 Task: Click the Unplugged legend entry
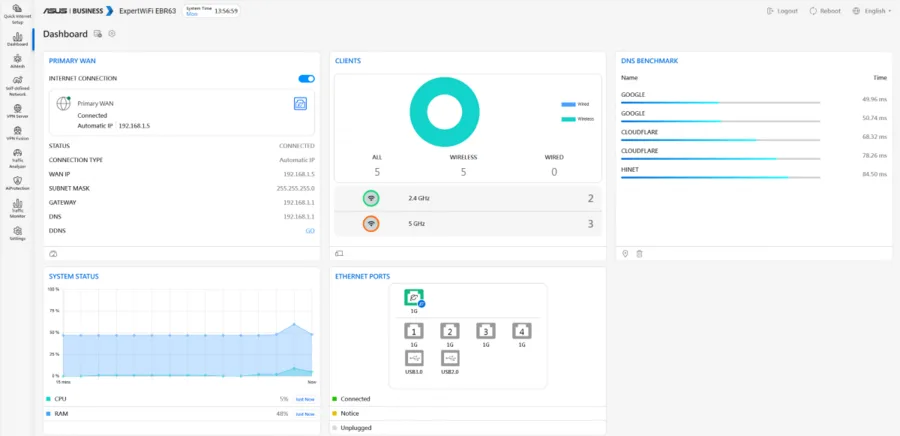coord(352,428)
